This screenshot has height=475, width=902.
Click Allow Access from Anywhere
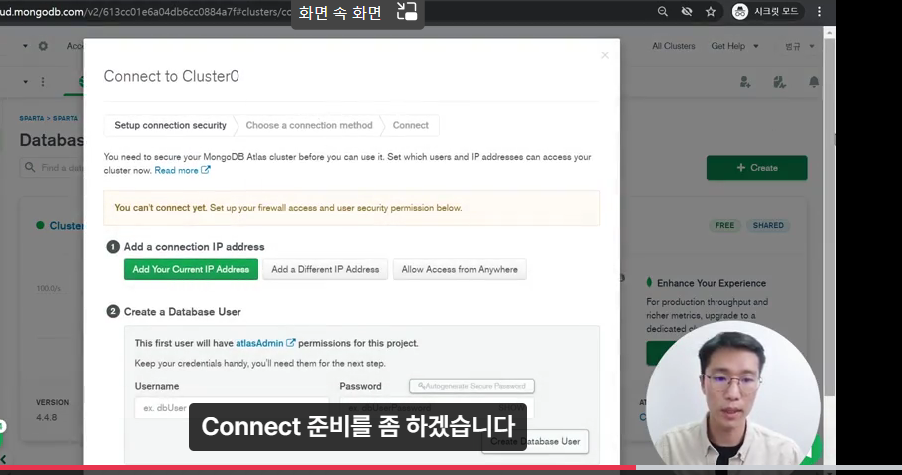(x=460, y=269)
